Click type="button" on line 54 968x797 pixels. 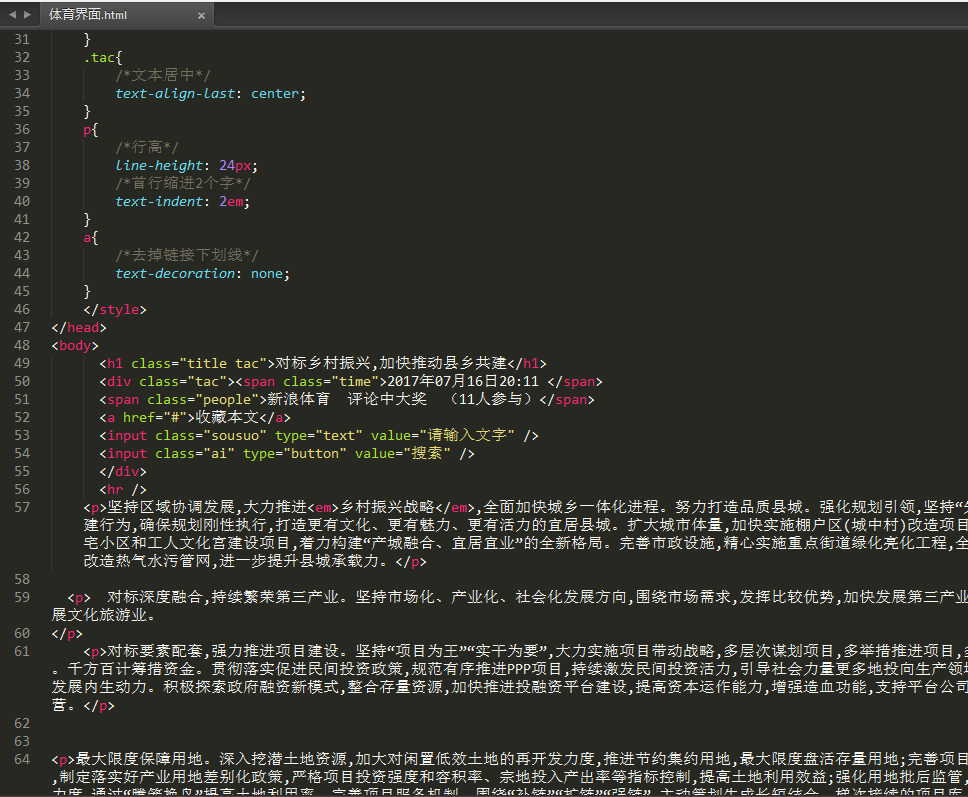pos(295,453)
